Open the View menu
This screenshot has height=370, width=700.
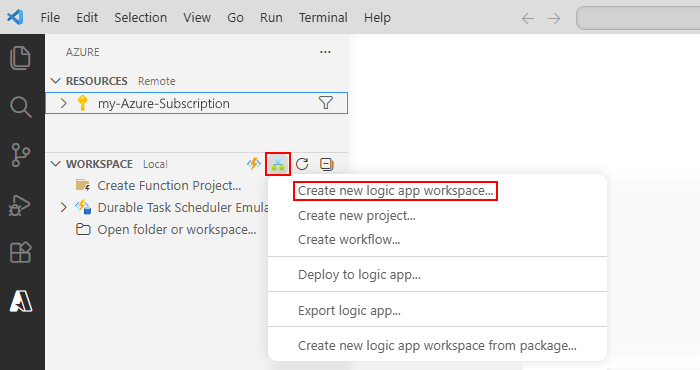point(197,17)
